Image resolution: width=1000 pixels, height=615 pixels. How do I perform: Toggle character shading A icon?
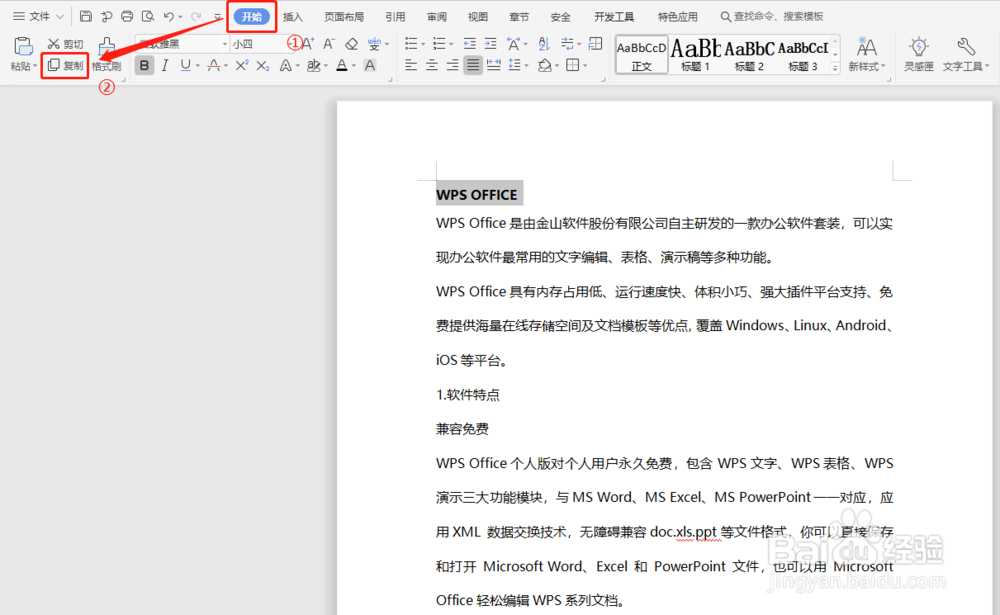370,66
